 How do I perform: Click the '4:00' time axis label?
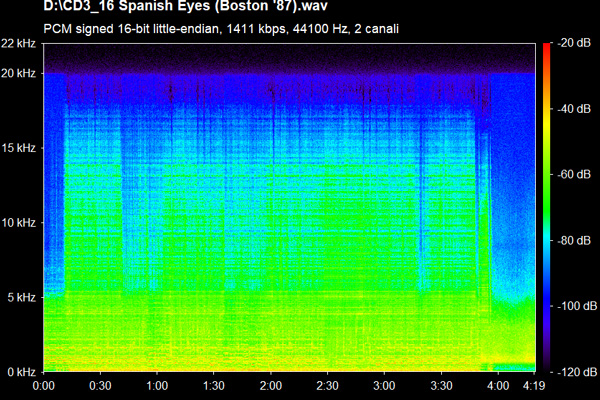[498, 385]
